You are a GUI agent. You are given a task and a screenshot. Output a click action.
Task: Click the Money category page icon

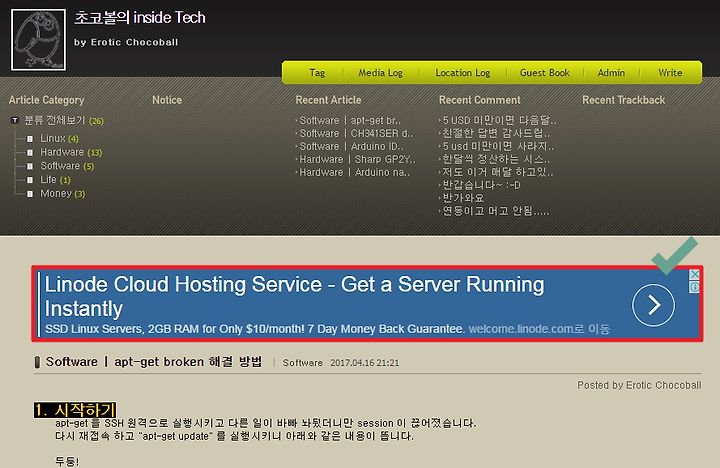(30, 194)
